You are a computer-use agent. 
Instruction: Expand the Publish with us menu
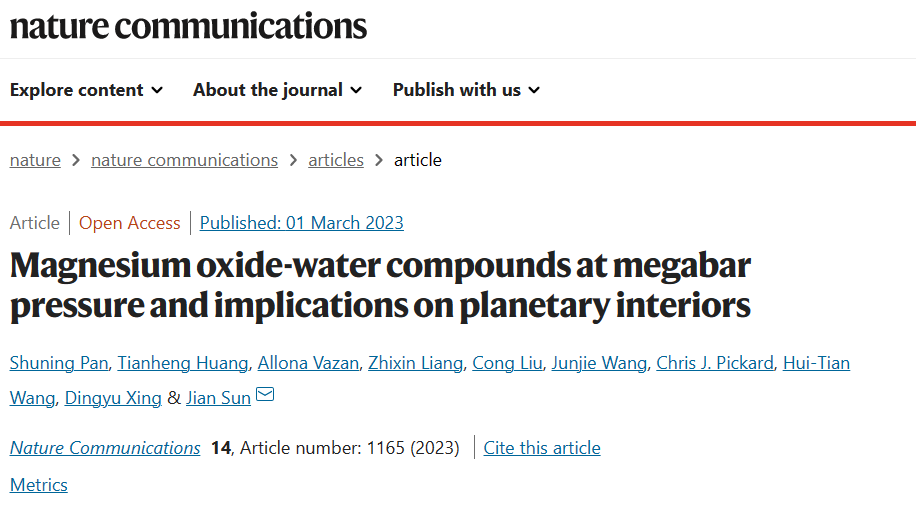point(466,90)
